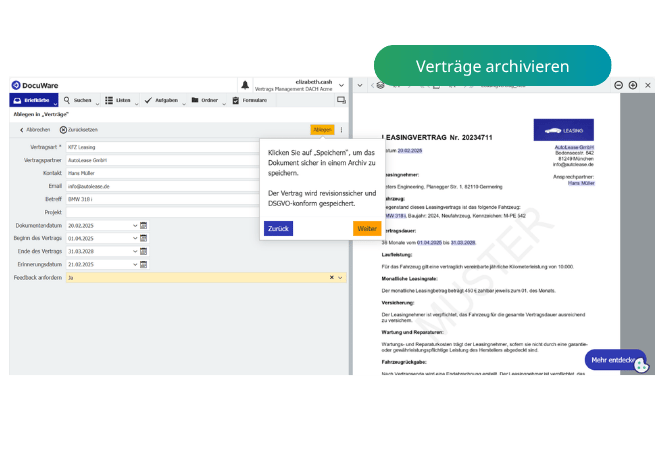Click the Erinnerungsdatum value 21.02.2025
Screen dimensions: 666x450
[x=81, y=265]
